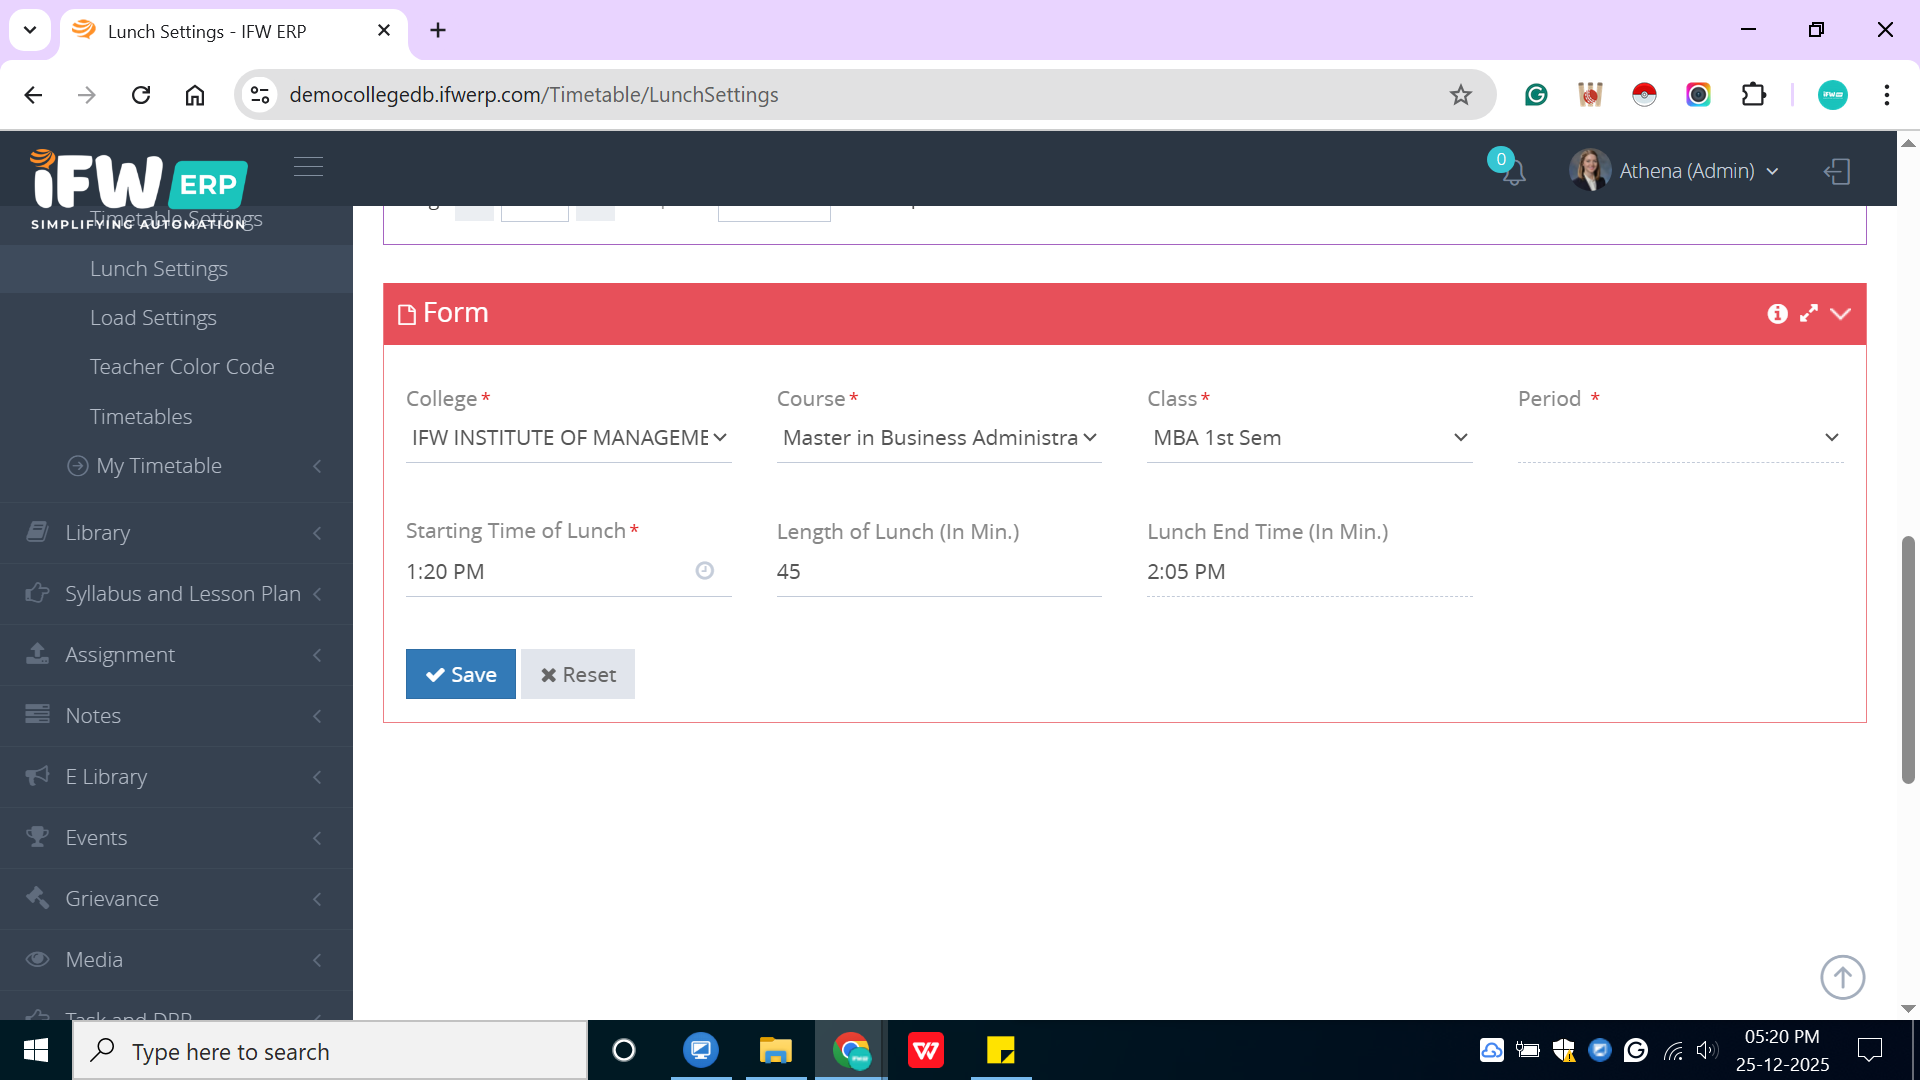The width and height of the screenshot is (1920, 1080).
Task: Open the Period dropdown
Action: coord(1680,438)
